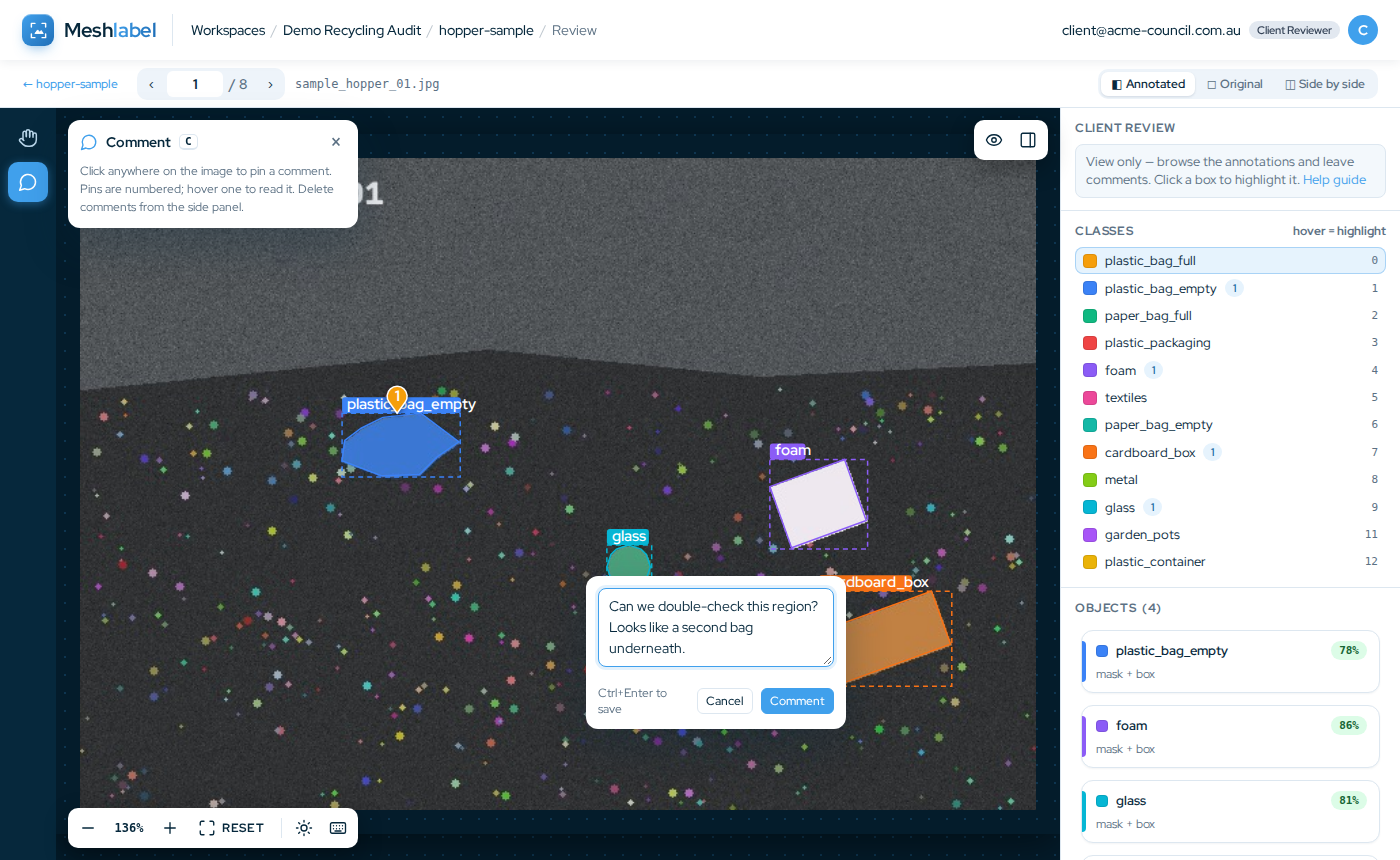1400x860 pixels.
Task: Zoom in with the plus icon
Action: pyautogui.click(x=170, y=828)
